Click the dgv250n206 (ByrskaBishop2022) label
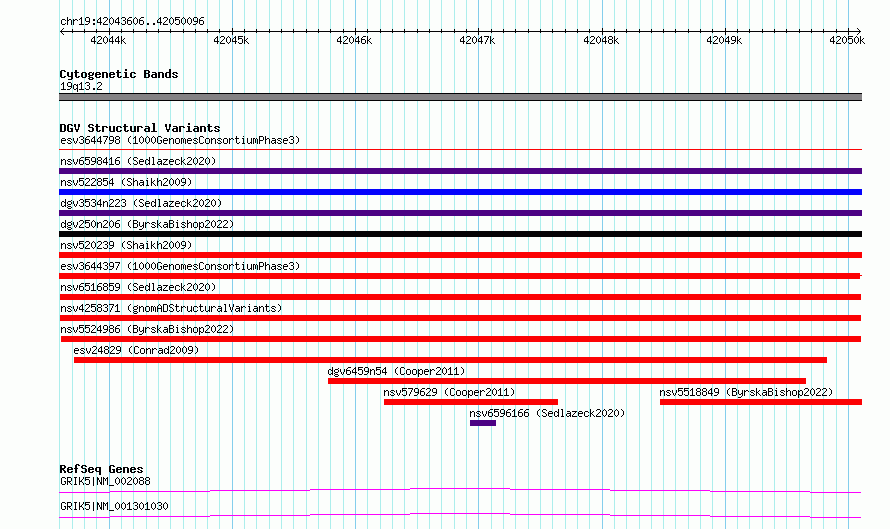The width and height of the screenshot is (890, 529). point(147,224)
